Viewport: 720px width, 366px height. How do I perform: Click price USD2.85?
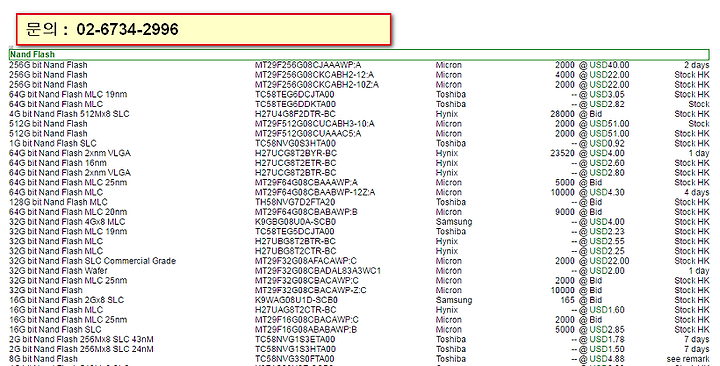(607, 330)
